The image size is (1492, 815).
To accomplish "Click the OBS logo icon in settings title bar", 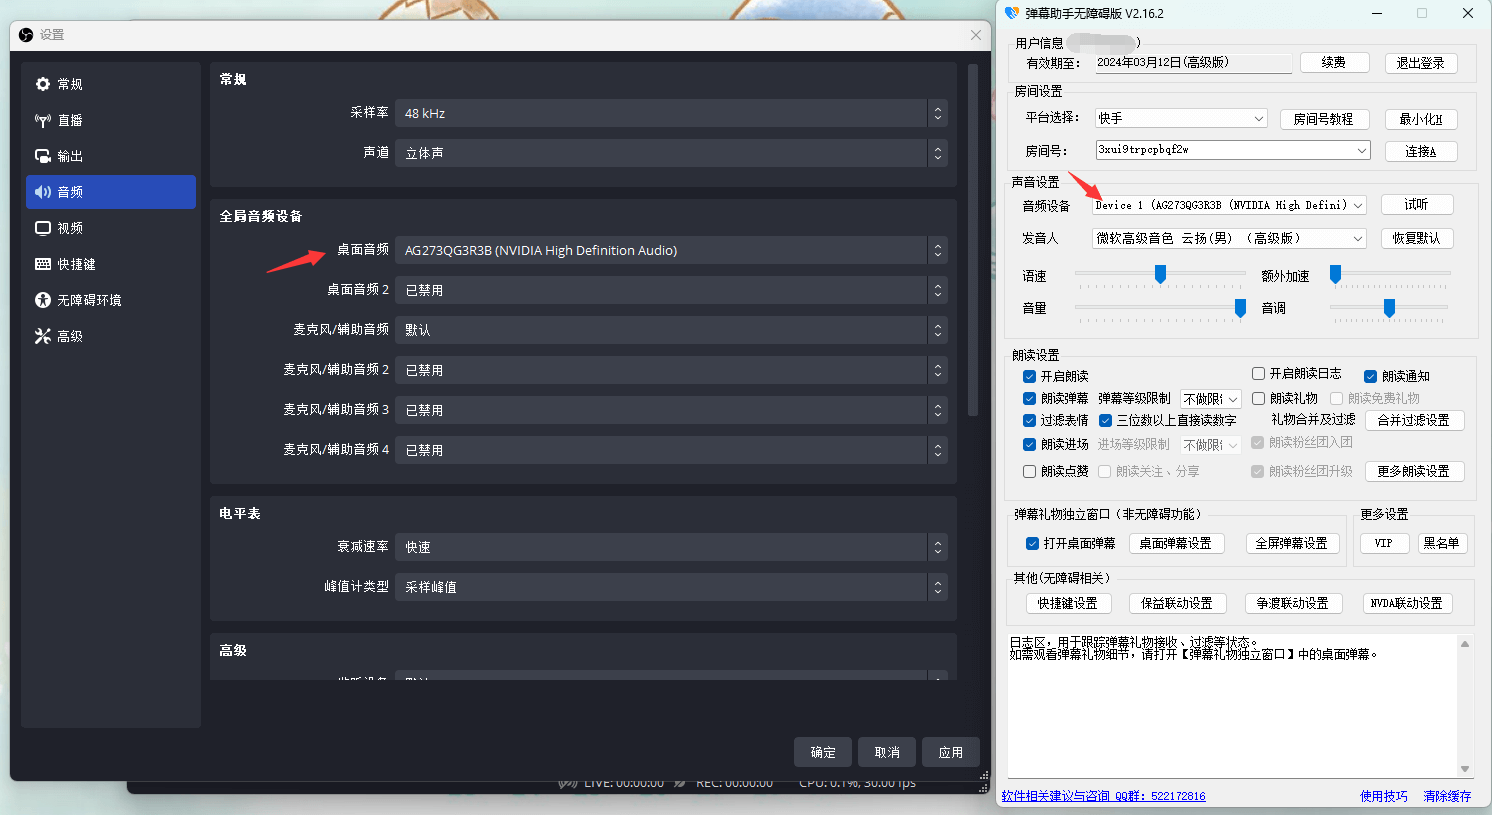I will [x=26, y=35].
